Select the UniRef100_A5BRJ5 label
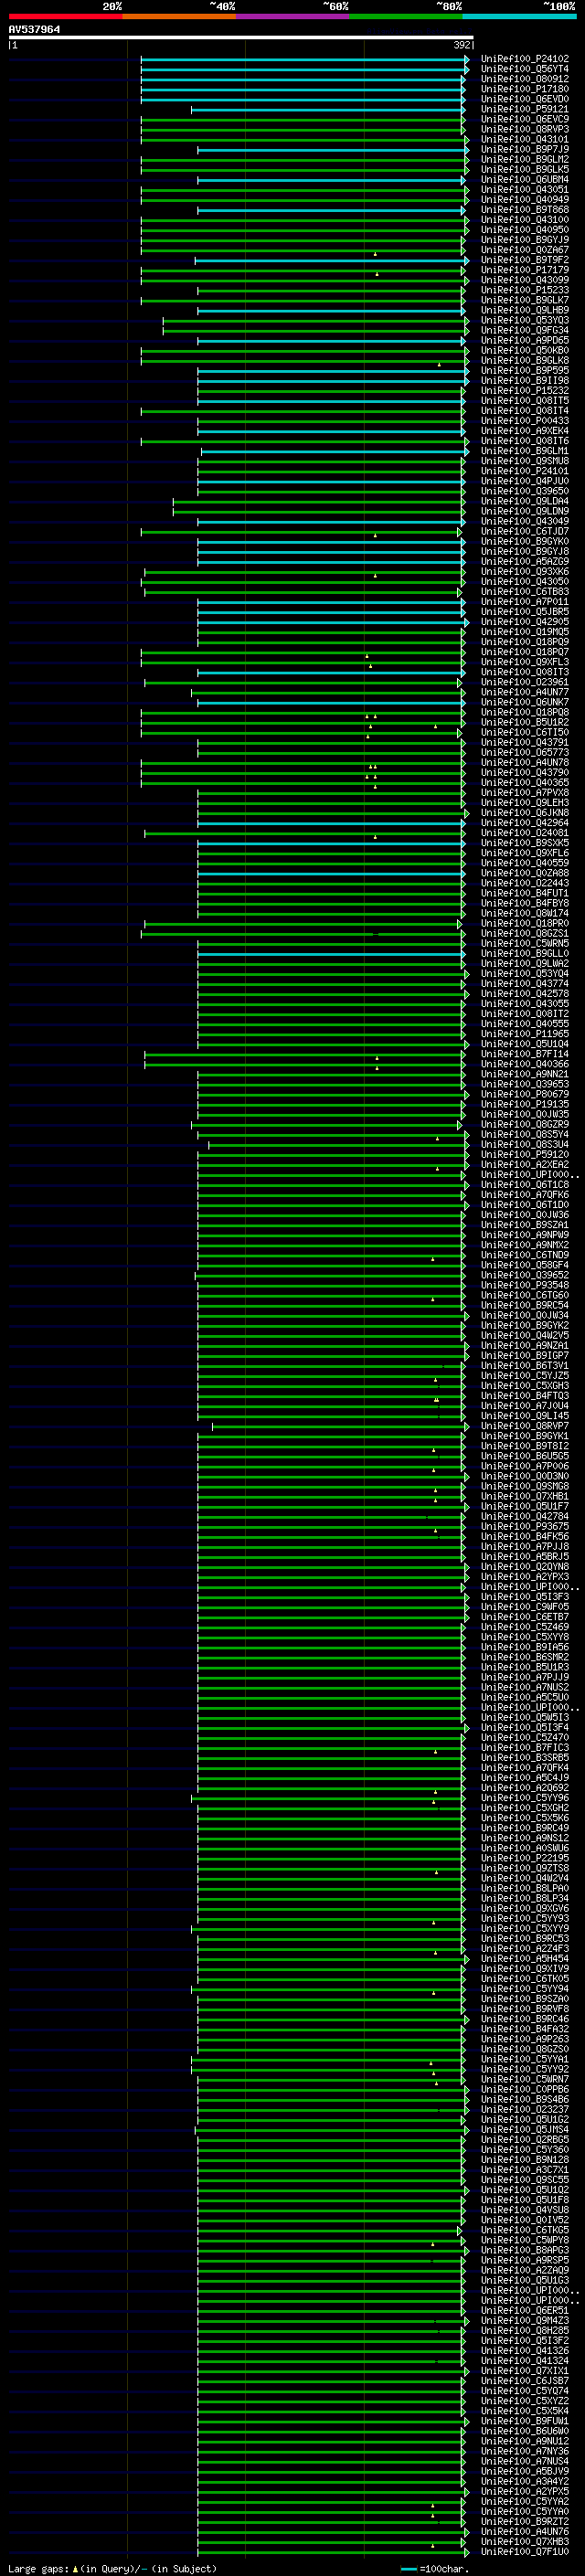Image resolution: width=585 pixels, height=2576 pixels. coord(524,1556)
